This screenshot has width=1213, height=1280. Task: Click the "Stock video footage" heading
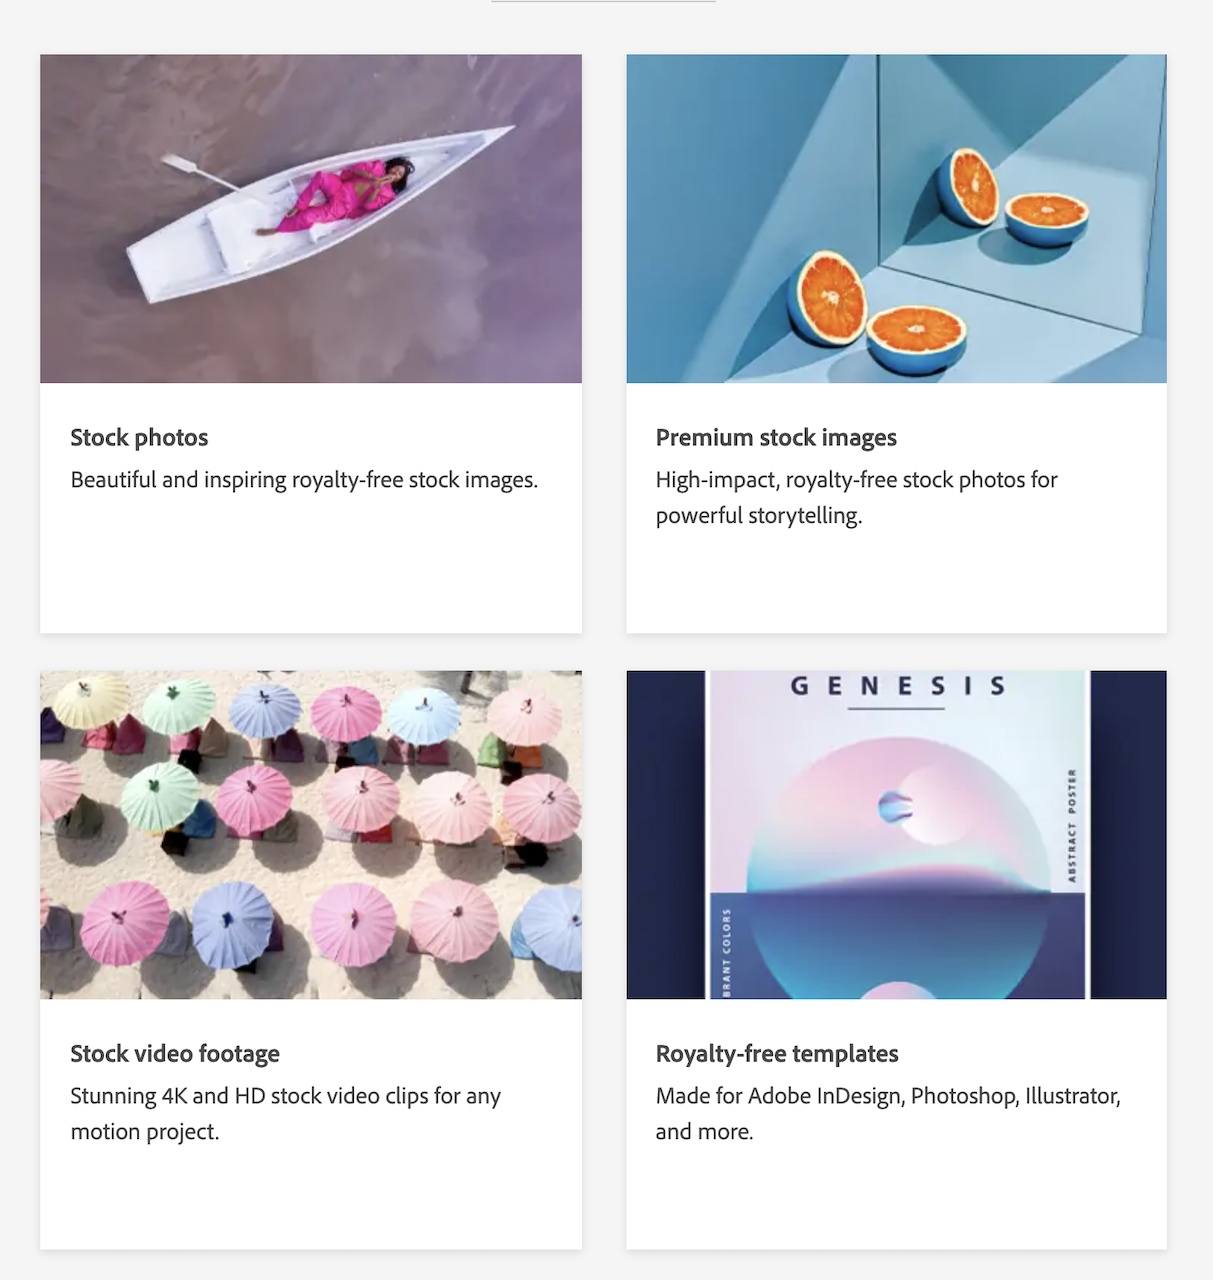tap(175, 1053)
